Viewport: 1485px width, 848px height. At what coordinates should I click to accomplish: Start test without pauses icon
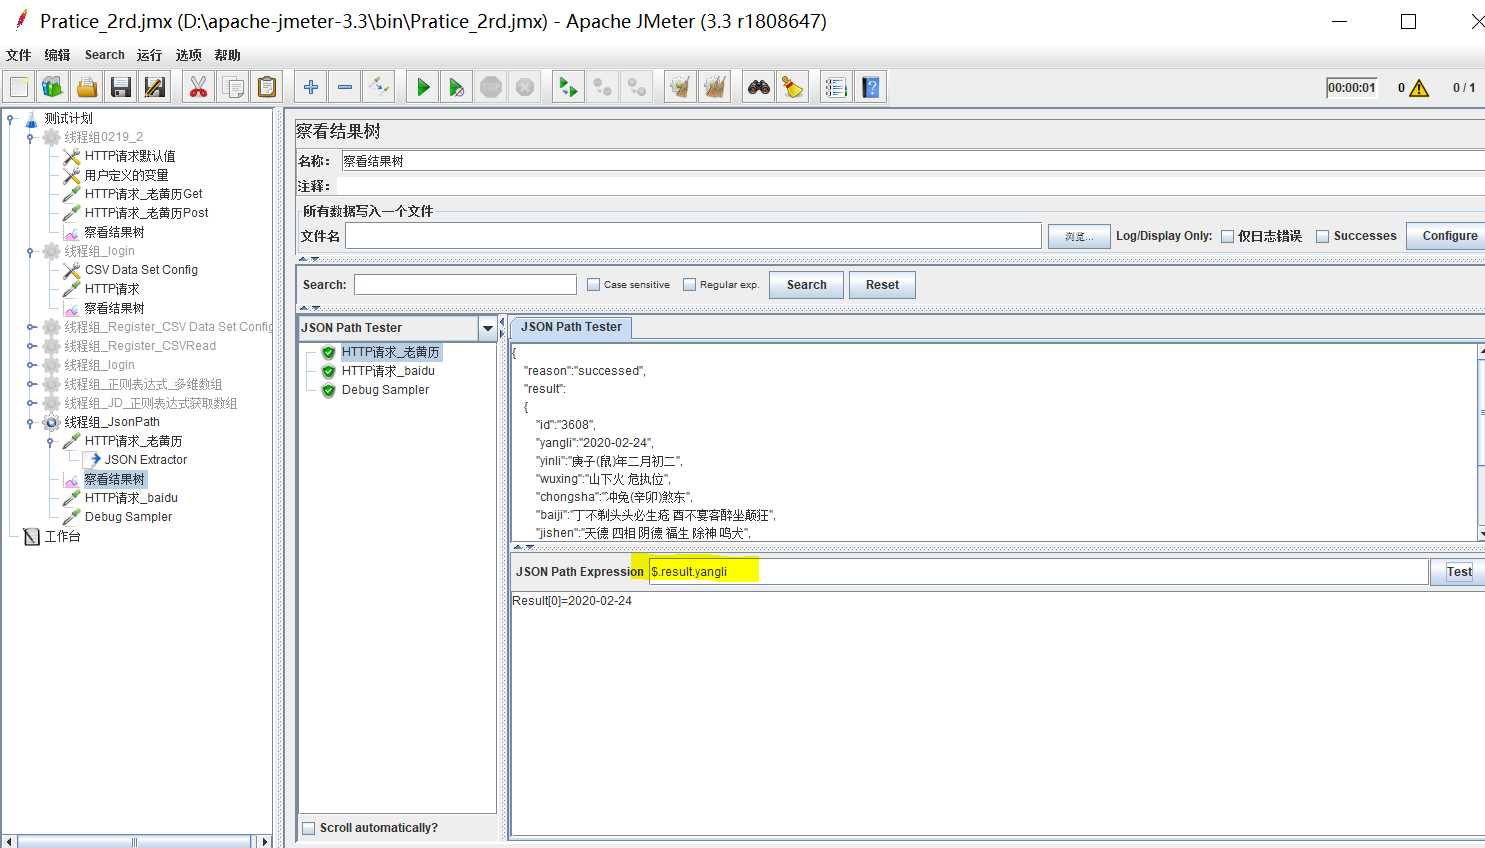point(457,88)
